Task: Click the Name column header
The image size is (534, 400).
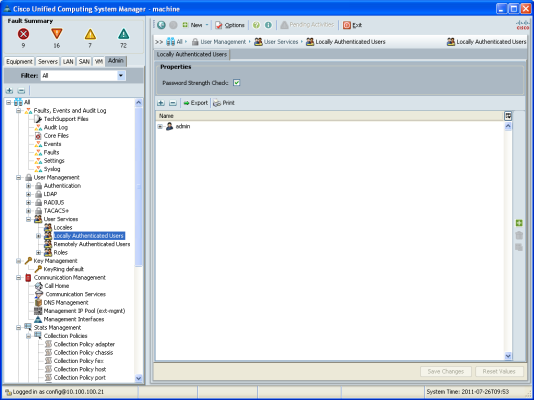Action: tap(329, 116)
